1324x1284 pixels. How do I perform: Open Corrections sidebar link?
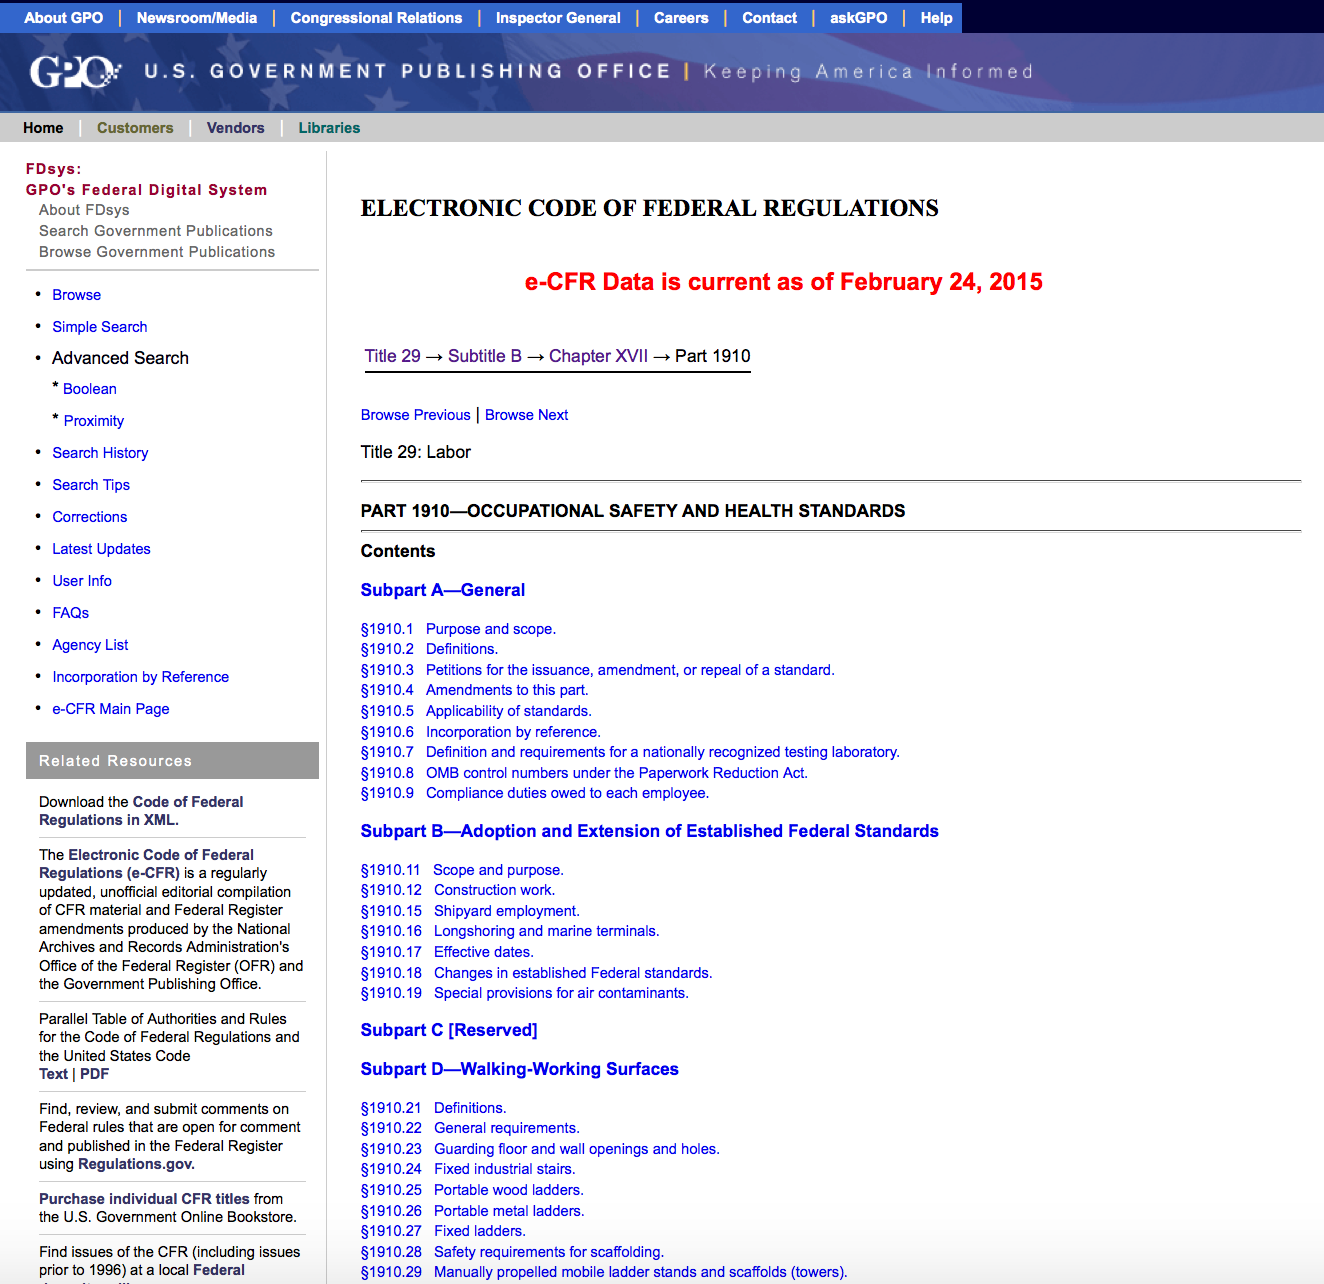click(x=90, y=517)
